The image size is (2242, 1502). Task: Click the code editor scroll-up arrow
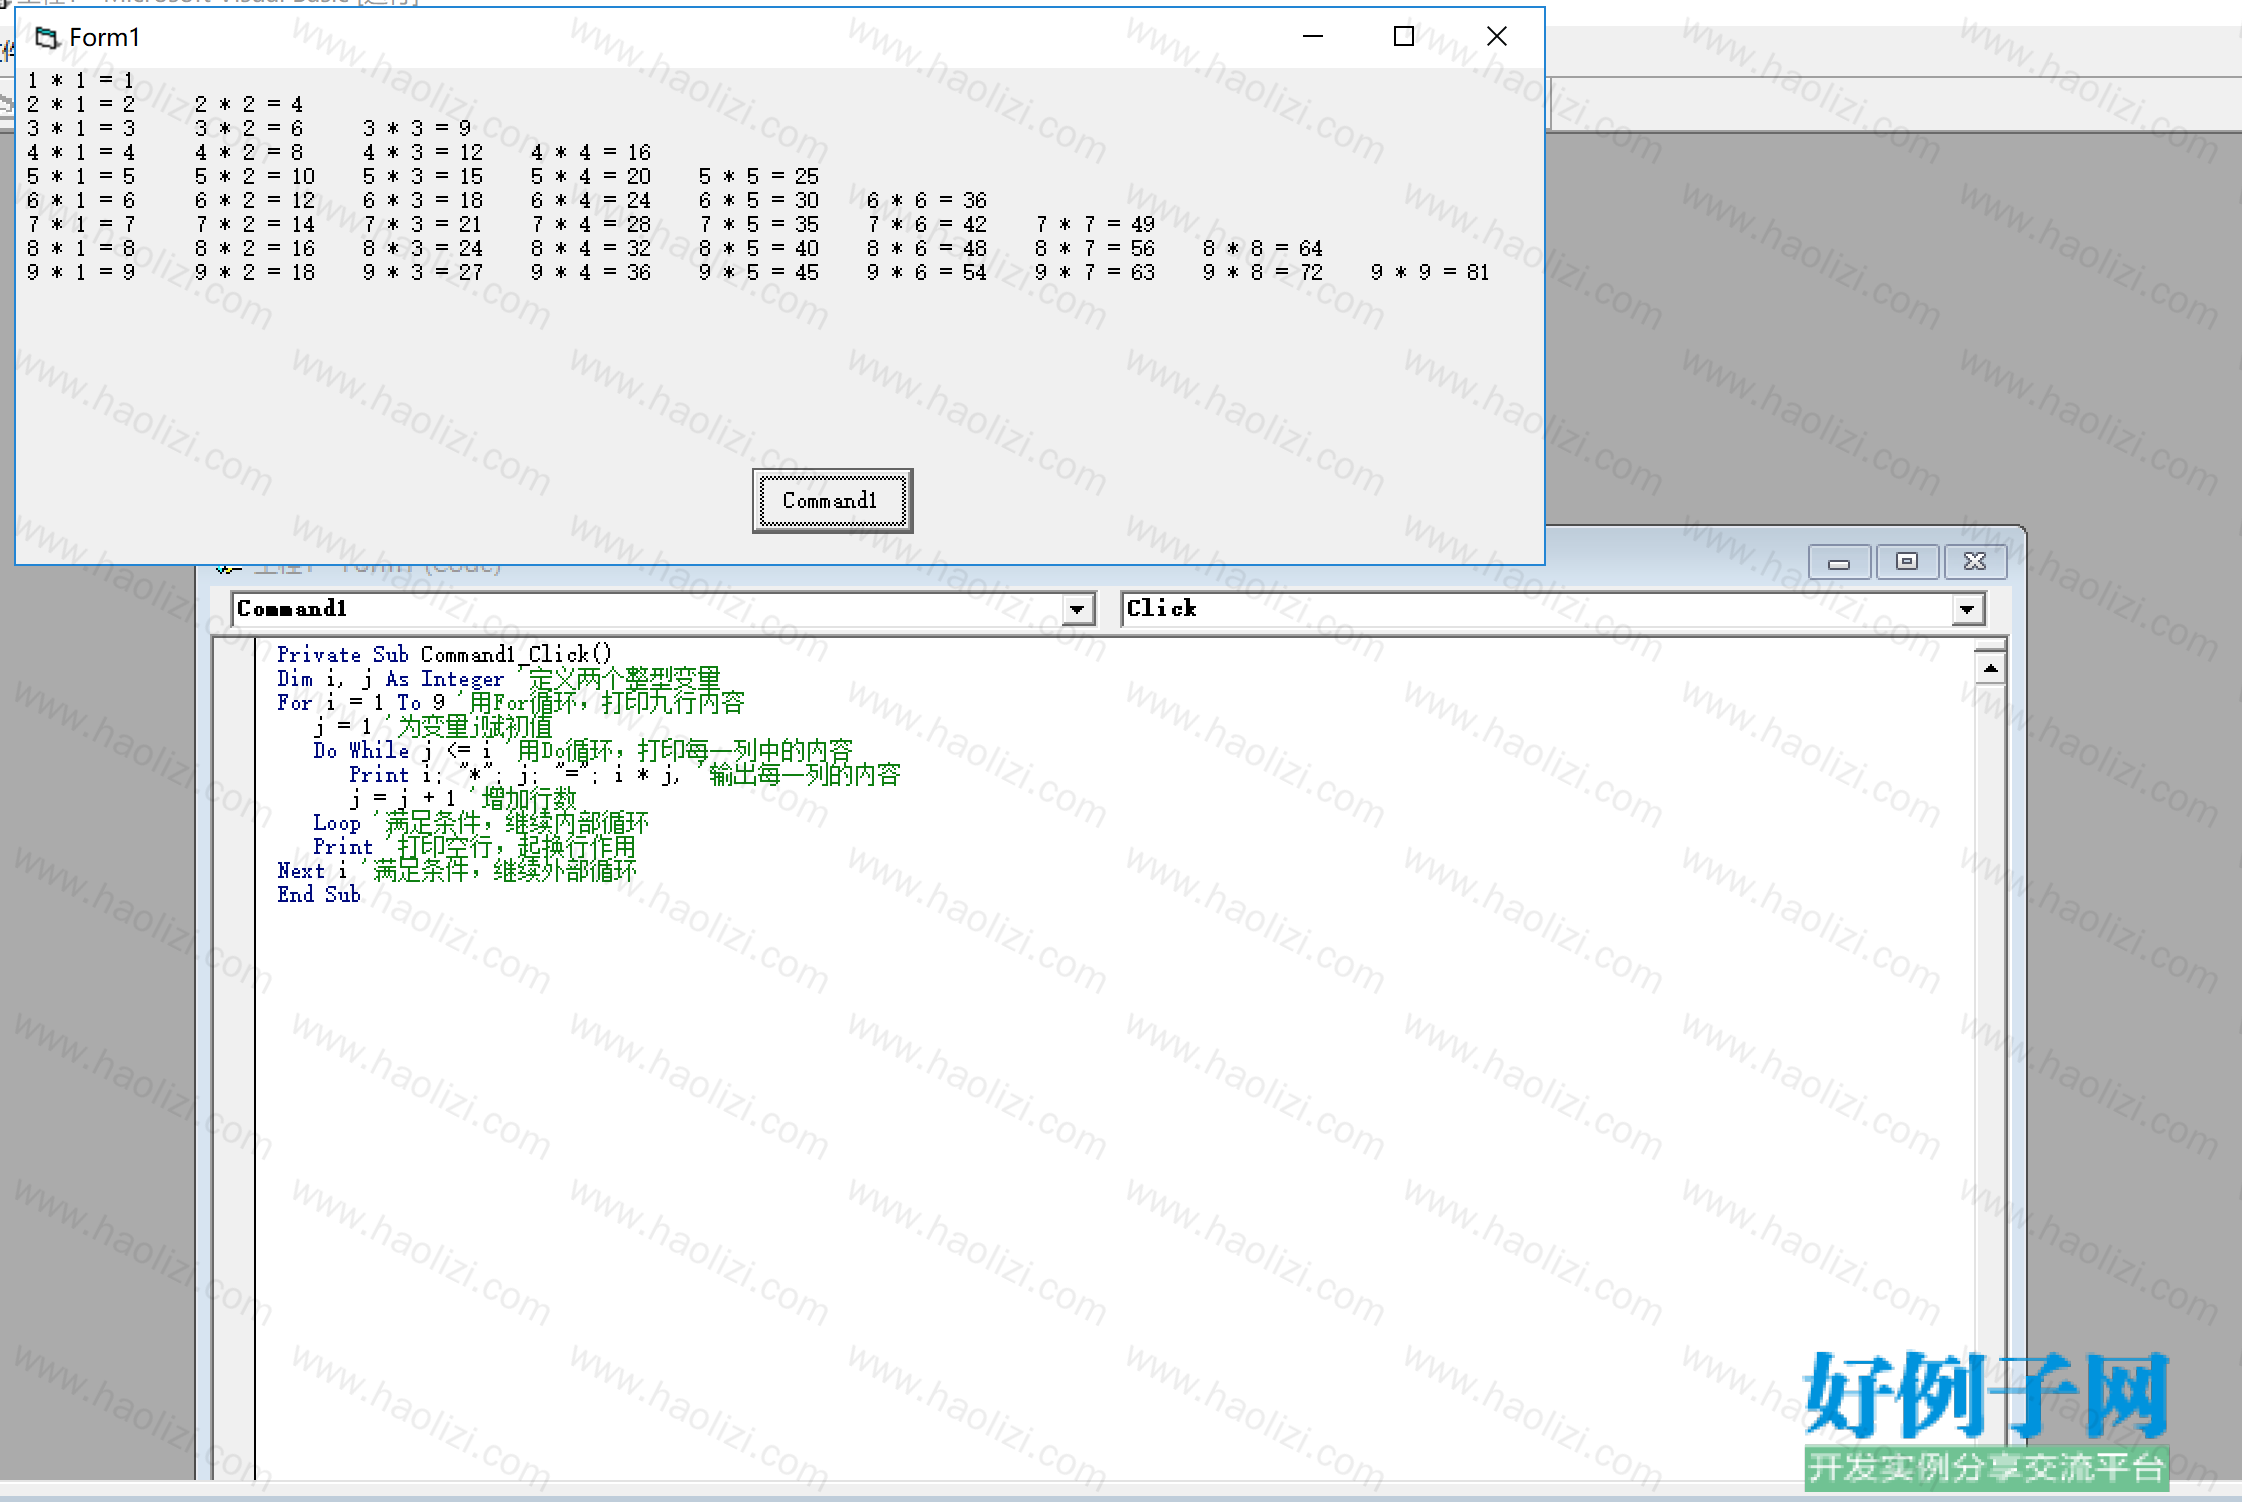click(x=1990, y=668)
